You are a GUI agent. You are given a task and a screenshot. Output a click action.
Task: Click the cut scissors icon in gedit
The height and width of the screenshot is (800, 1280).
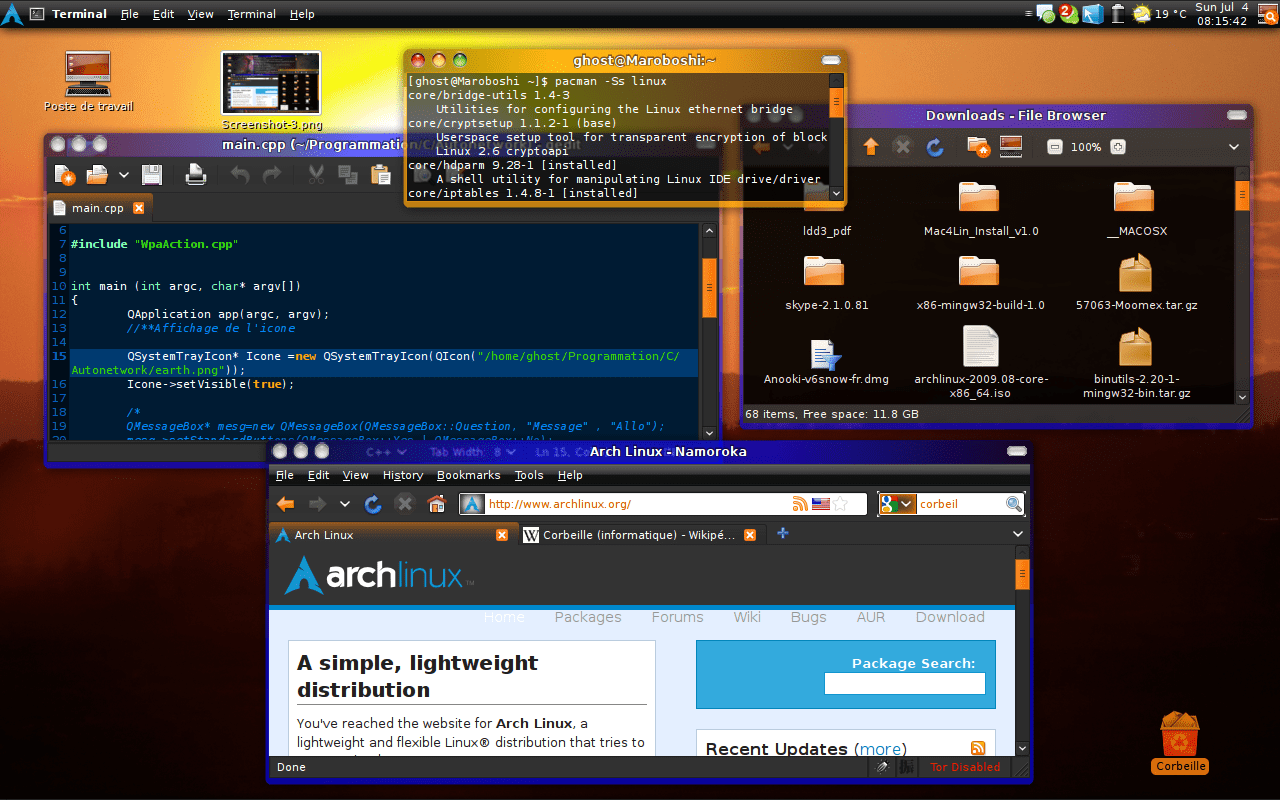(x=316, y=175)
